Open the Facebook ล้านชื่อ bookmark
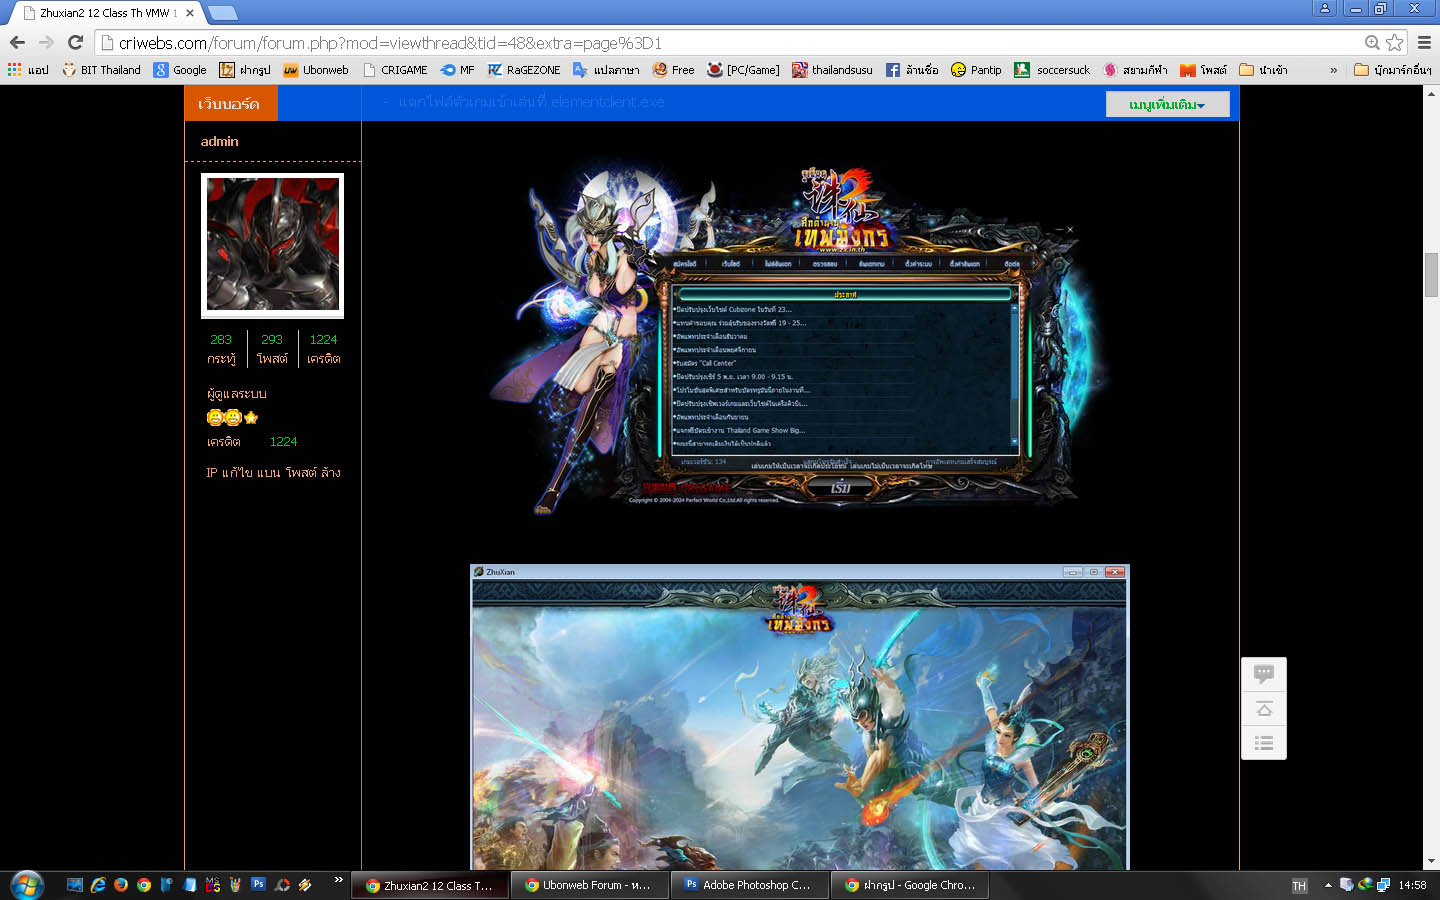The height and width of the screenshot is (900, 1440). (x=912, y=70)
